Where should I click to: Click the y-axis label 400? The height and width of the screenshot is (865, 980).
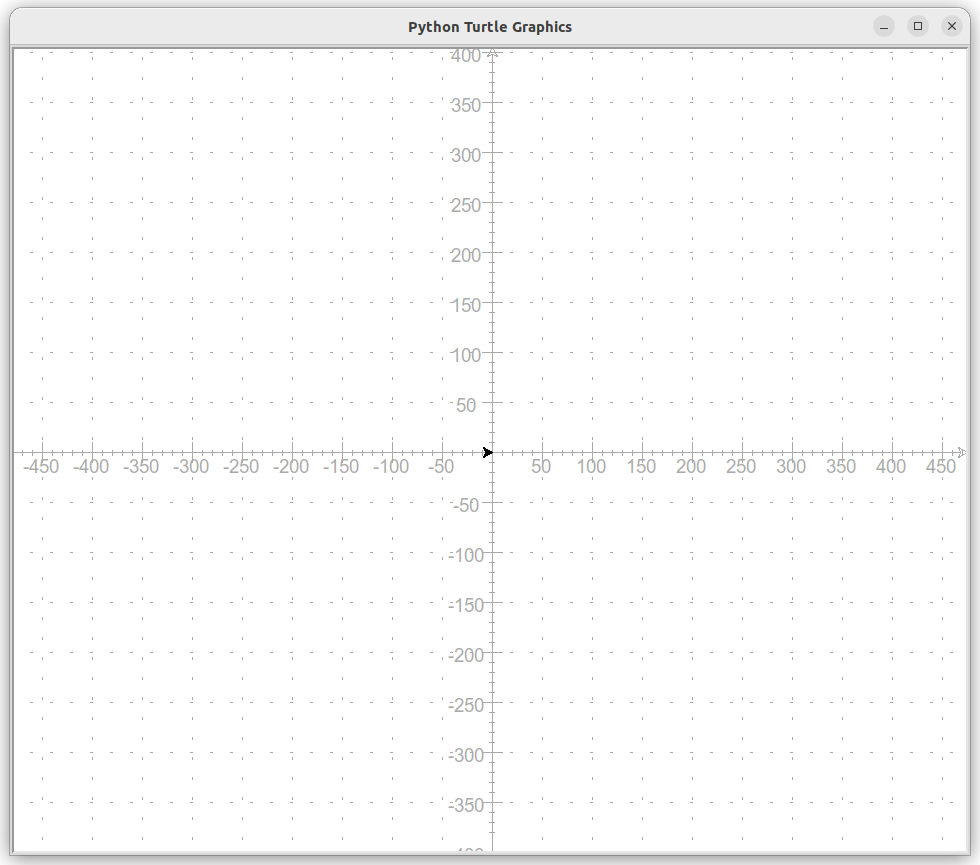pyautogui.click(x=466, y=56)
